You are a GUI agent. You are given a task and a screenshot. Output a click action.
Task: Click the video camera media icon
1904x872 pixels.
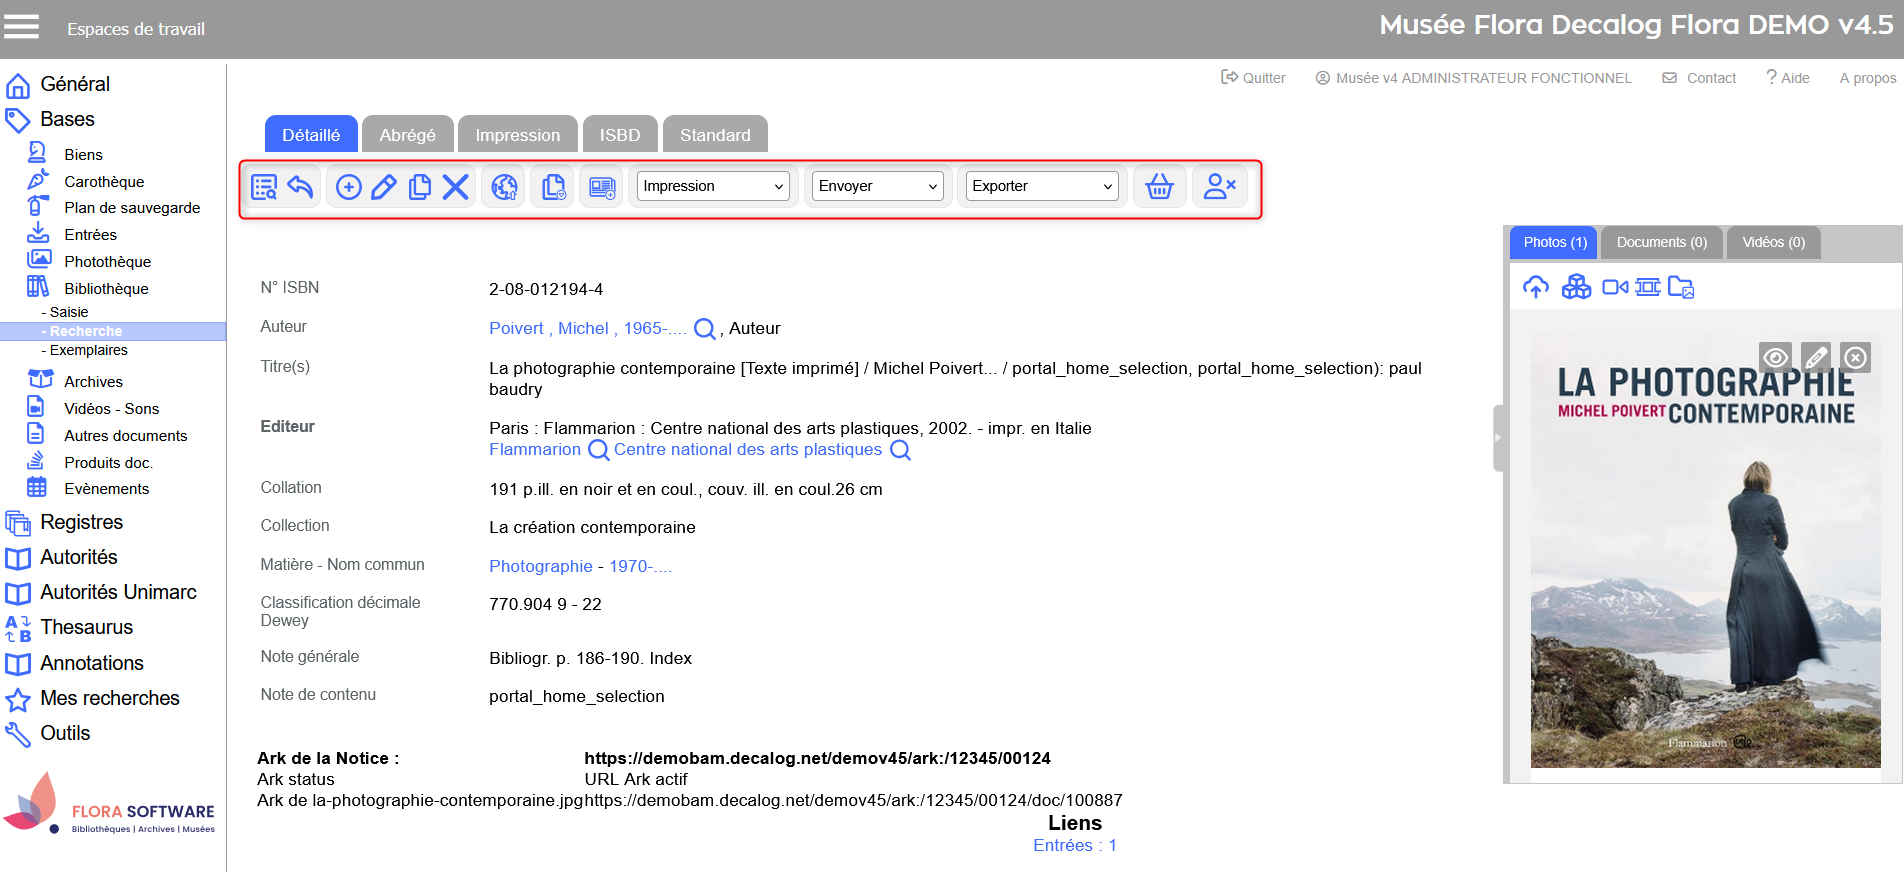[1614, 288]
